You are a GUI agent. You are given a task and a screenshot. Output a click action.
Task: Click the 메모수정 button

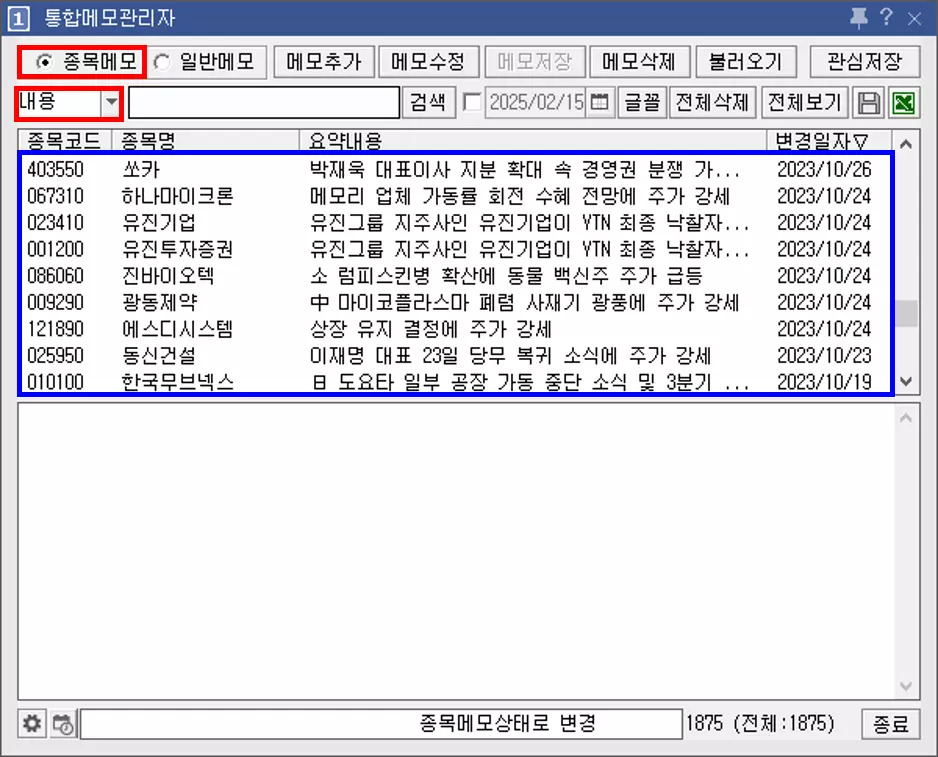point(428,62)
